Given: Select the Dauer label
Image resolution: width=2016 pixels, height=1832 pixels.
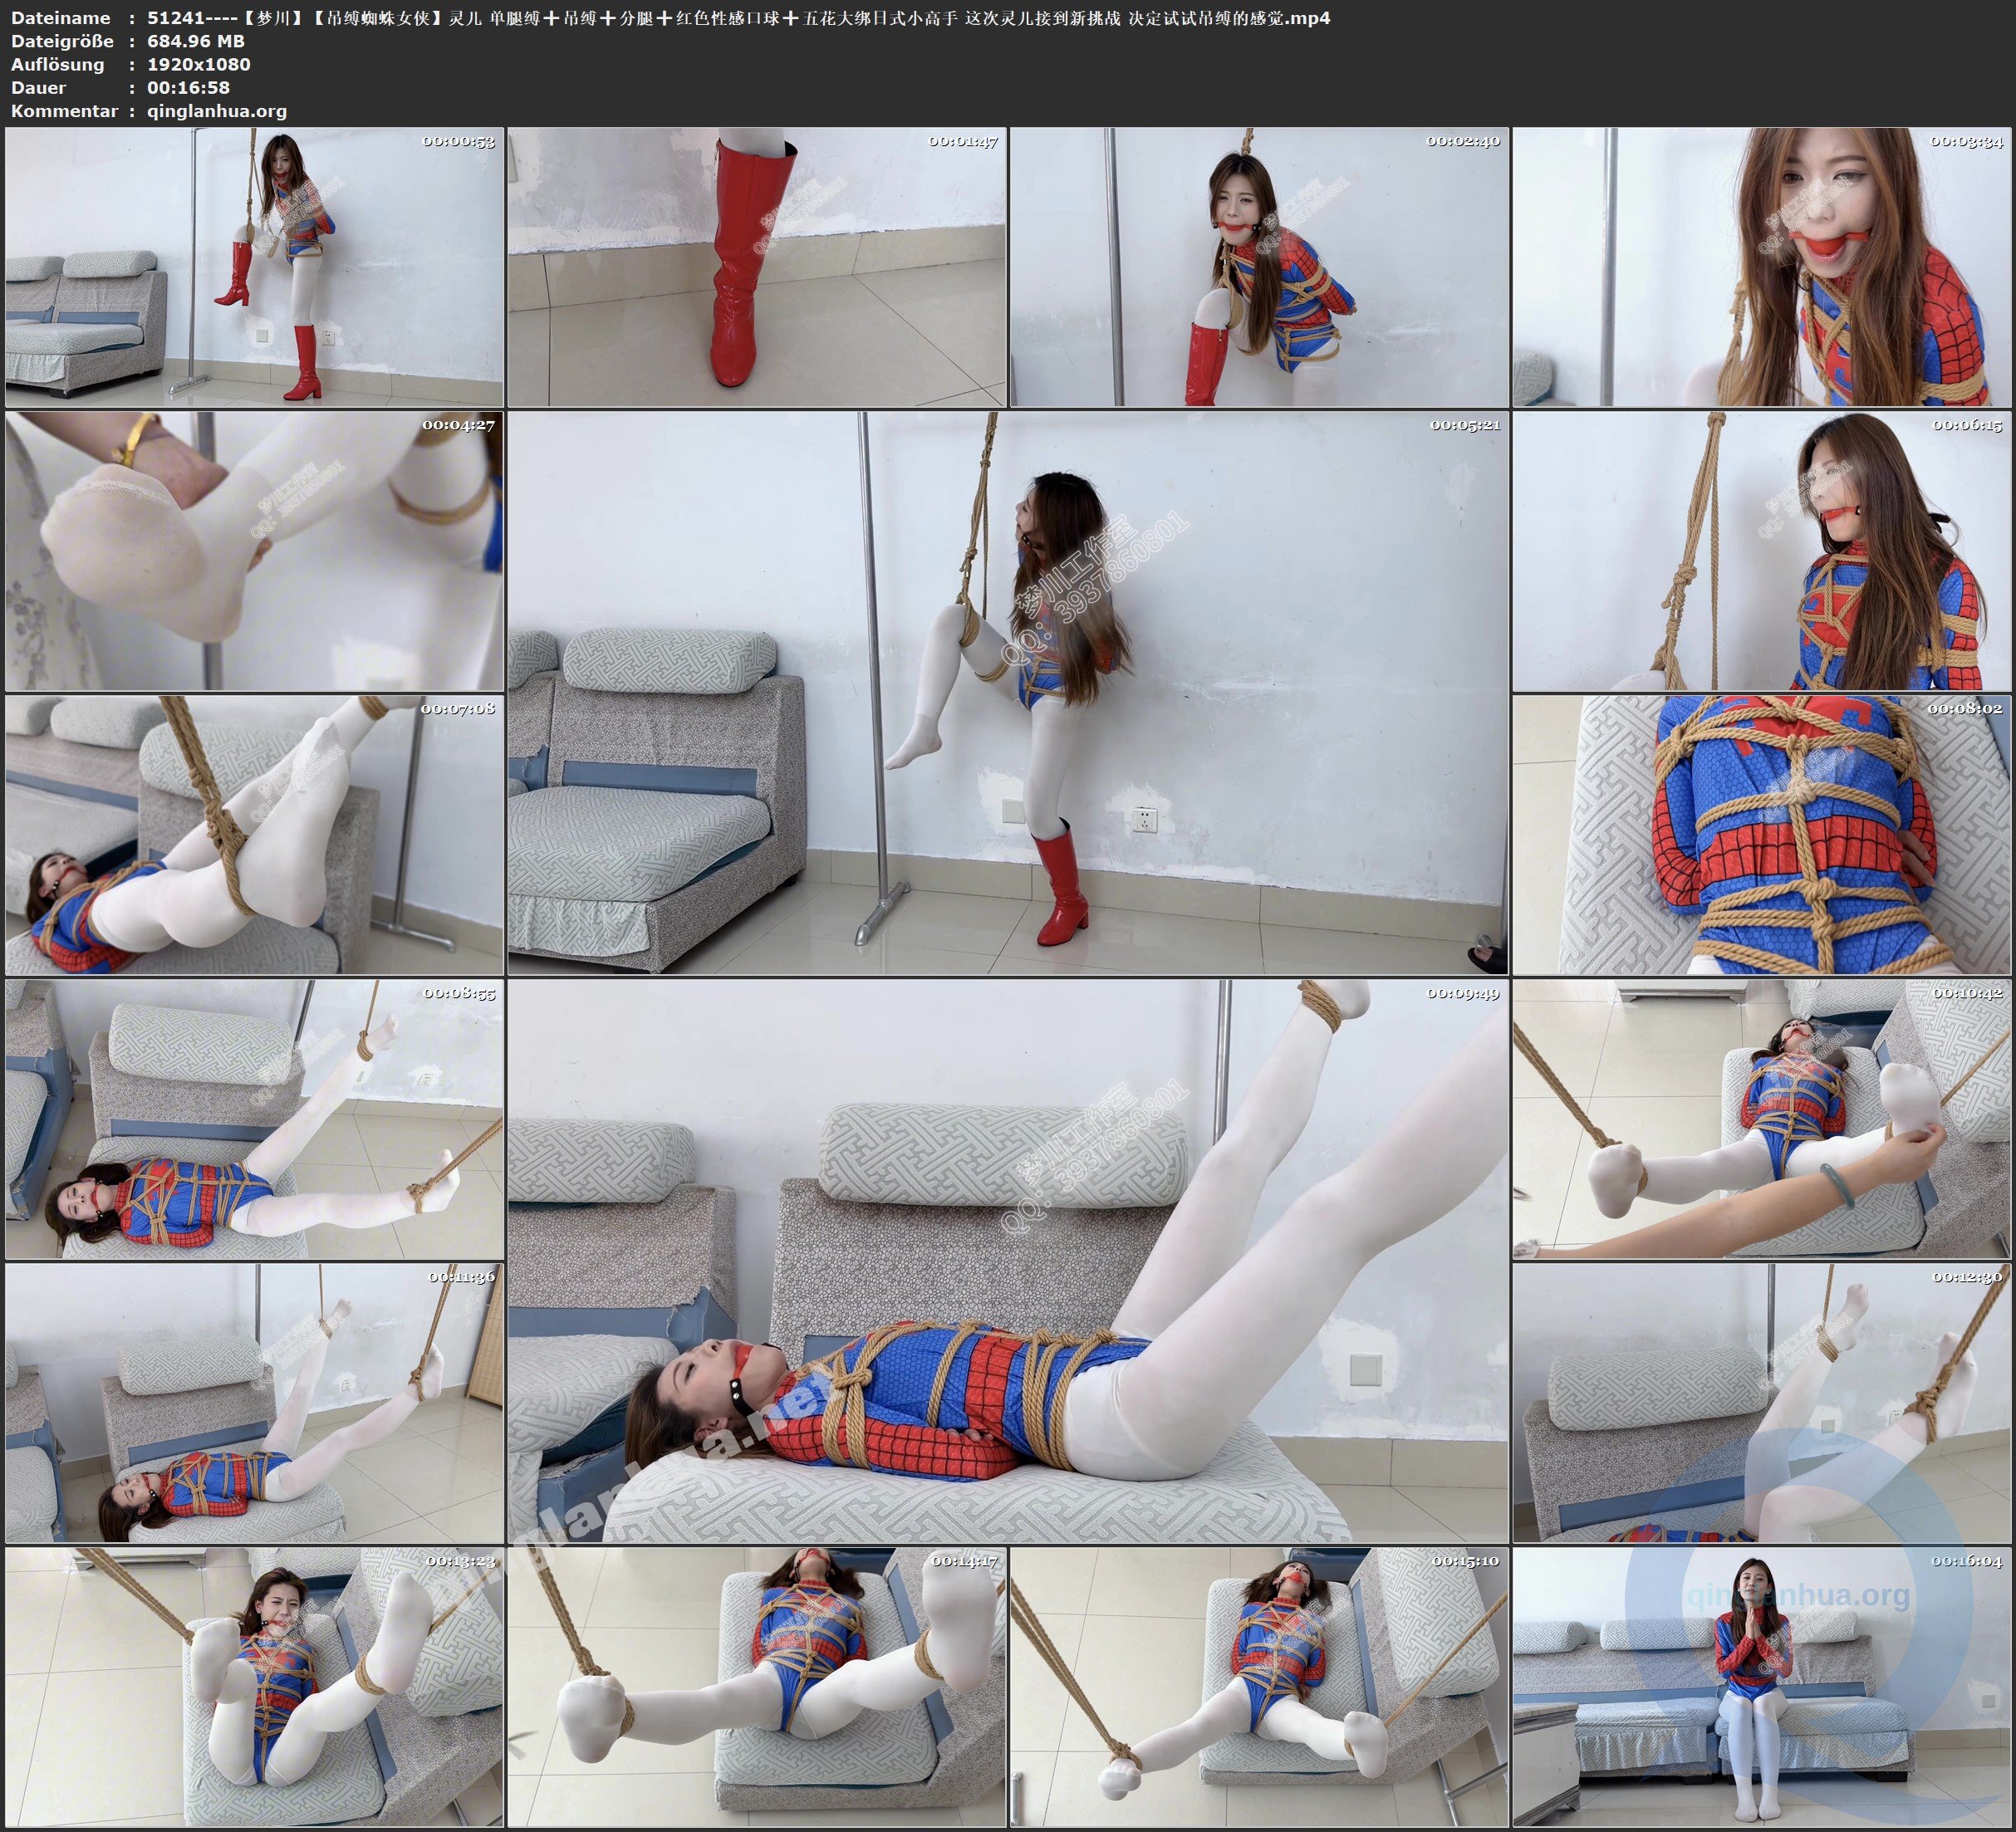Looking at the screenshot, I should (38, 87).
